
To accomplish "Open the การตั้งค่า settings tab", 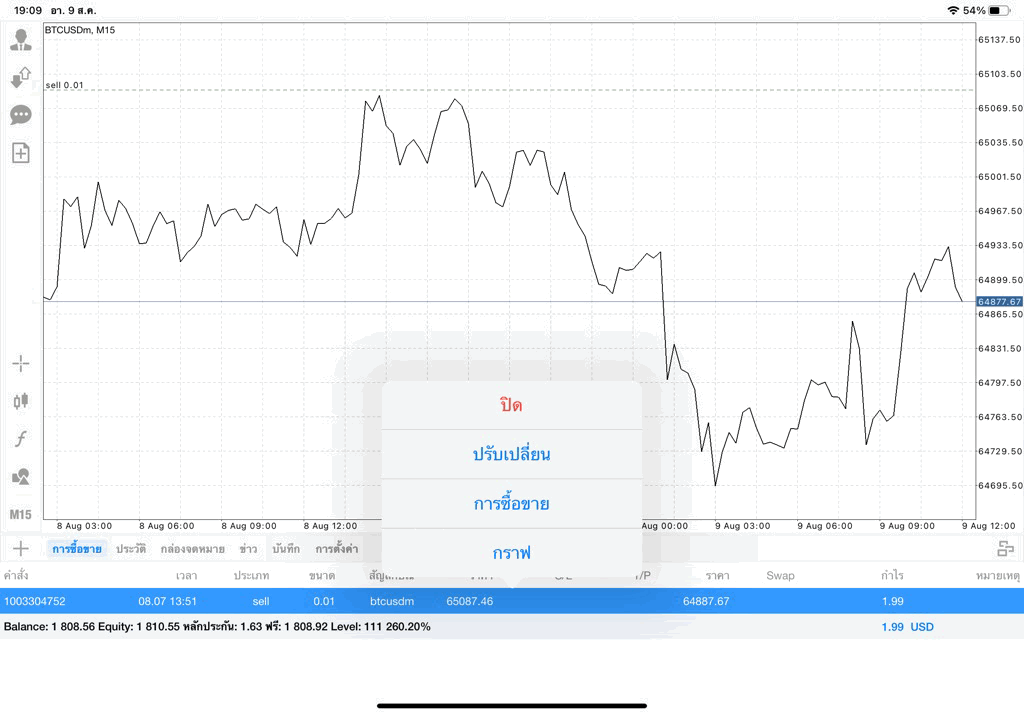I will click(x=336, y=548).
